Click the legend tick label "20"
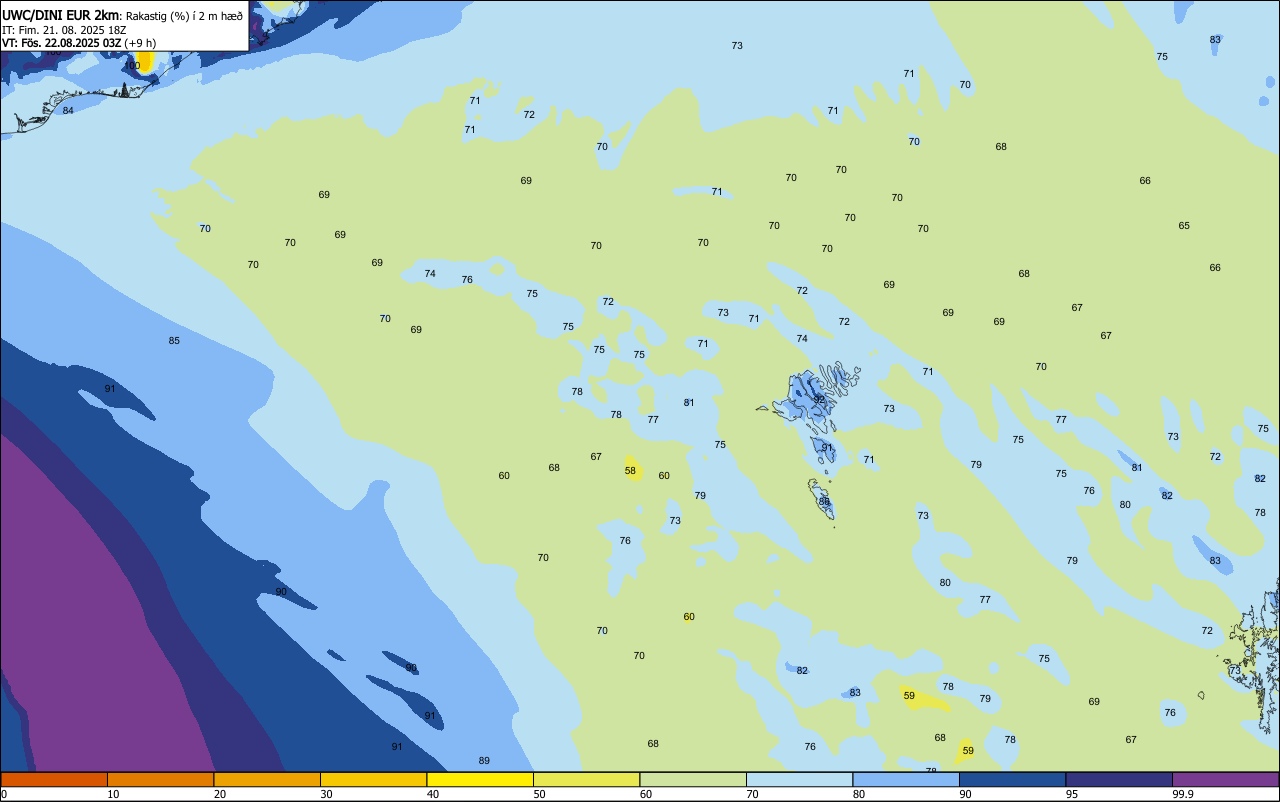 click(x=220, y=794)
